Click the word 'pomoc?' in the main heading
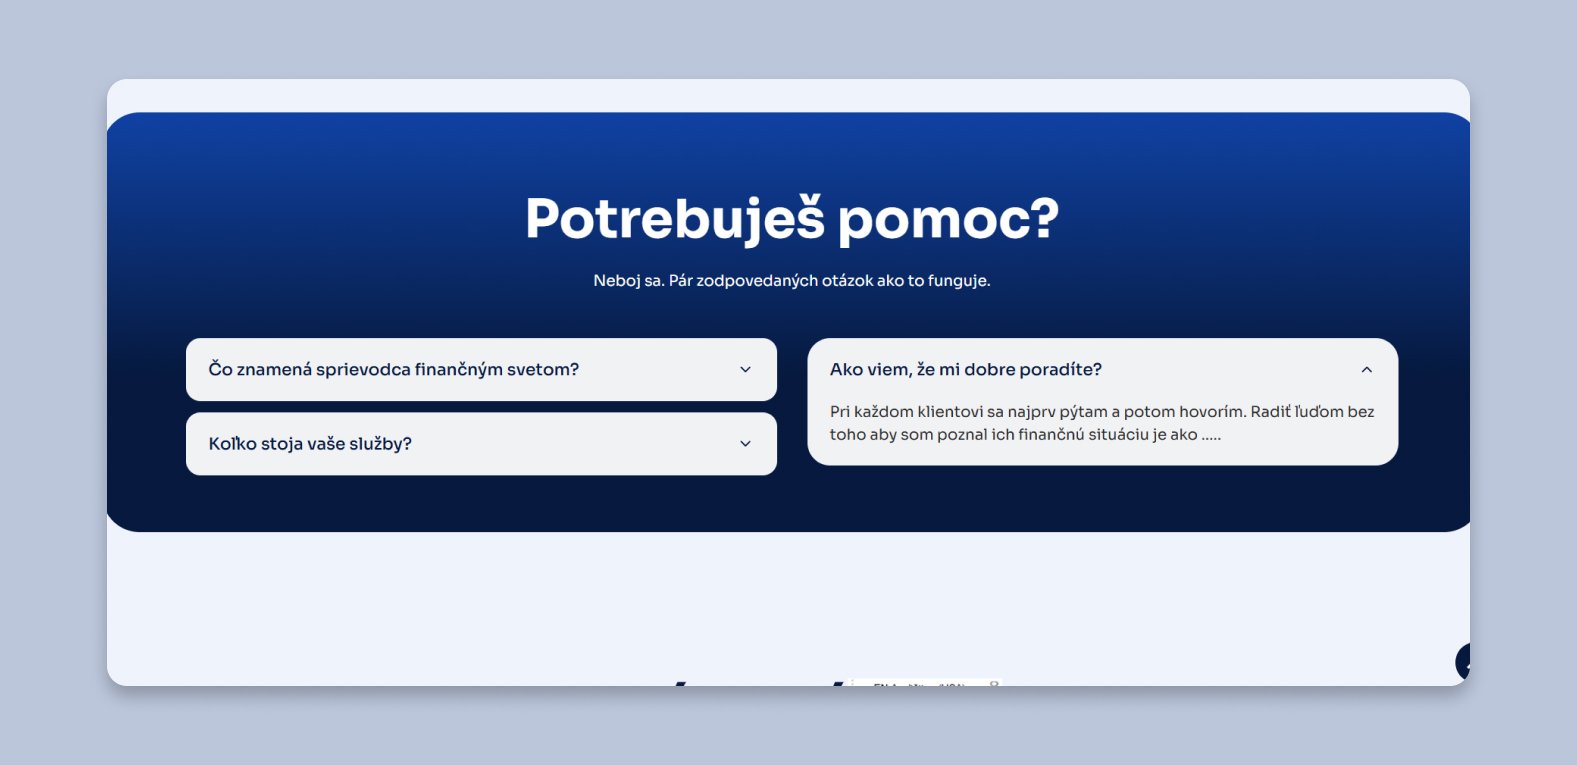The height and width of the screenshot is (765, 1577). tap(948, 219)
